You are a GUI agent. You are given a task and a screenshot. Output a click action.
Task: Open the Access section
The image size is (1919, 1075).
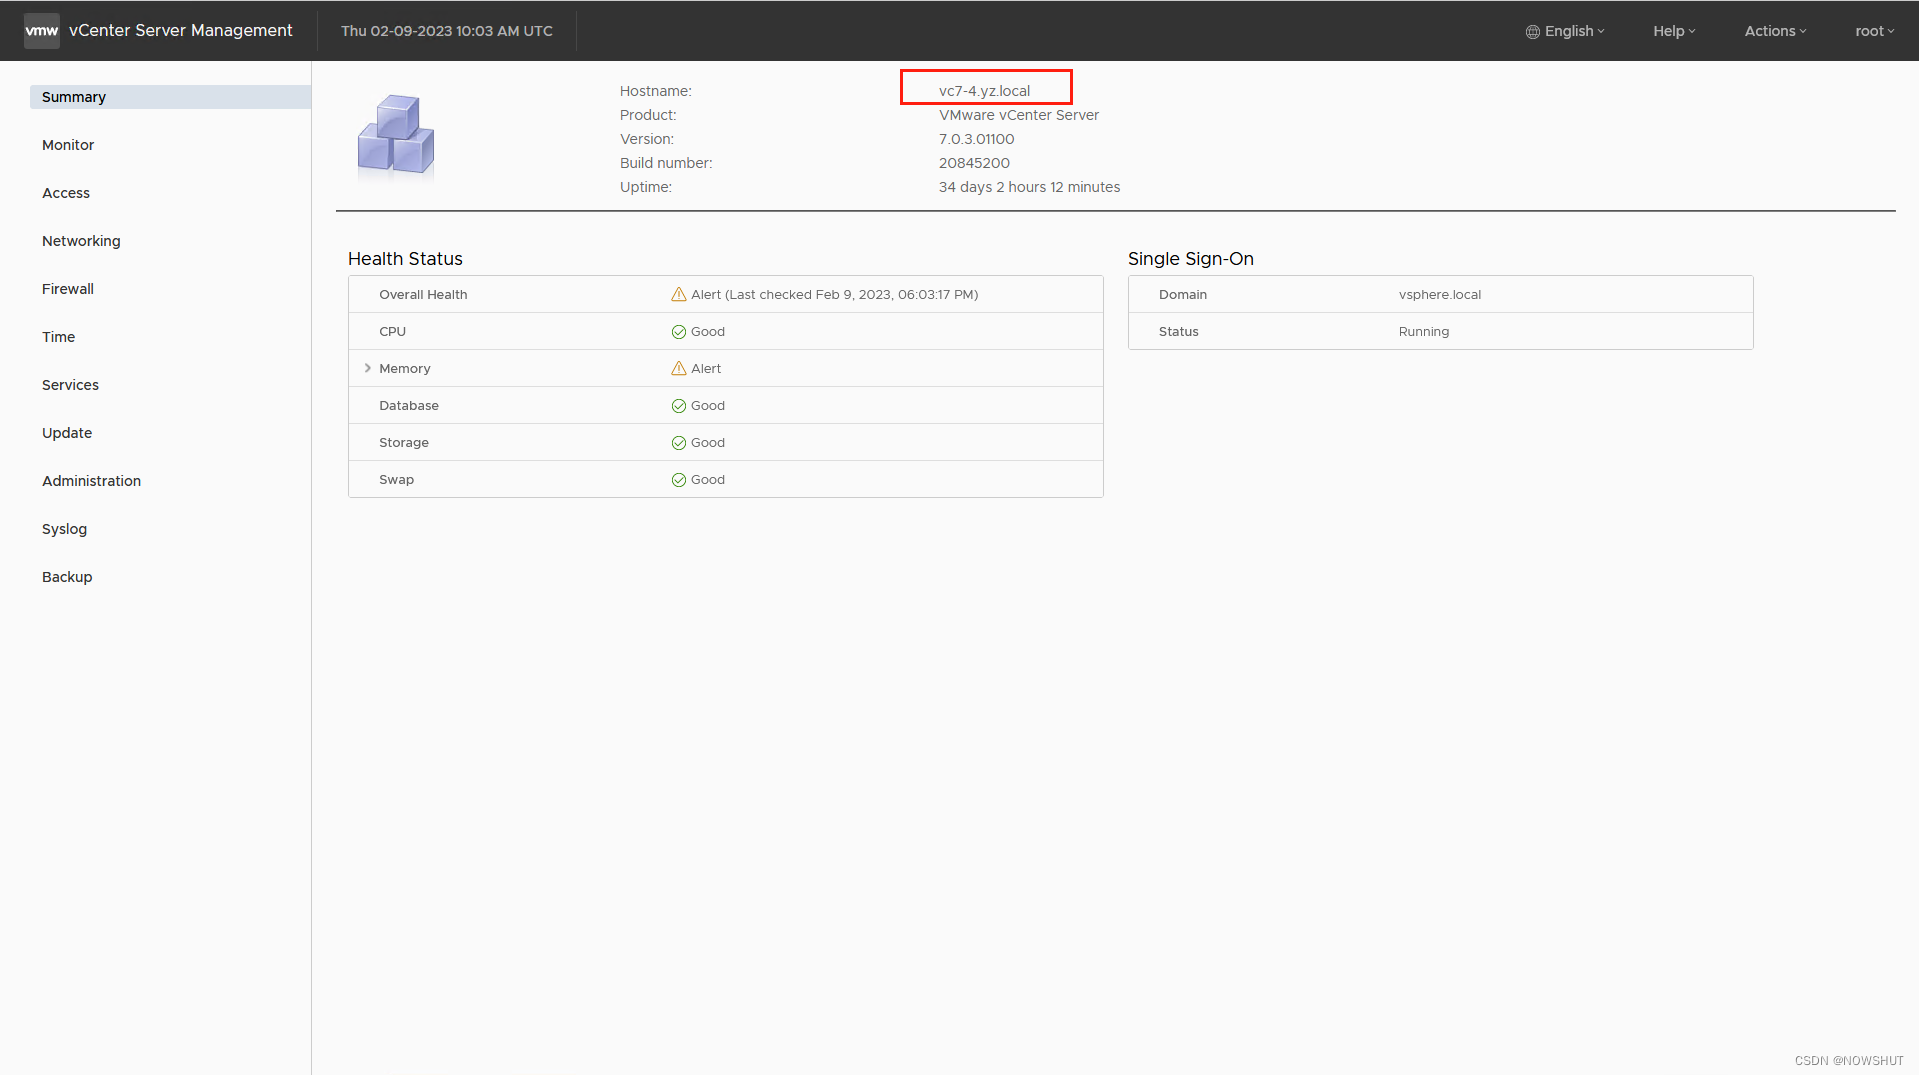[66, 193]
